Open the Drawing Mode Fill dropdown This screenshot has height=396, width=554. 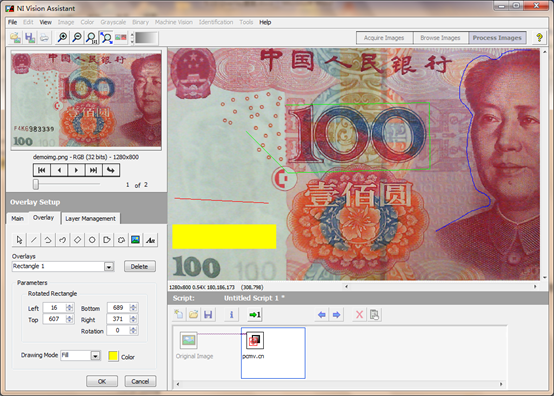coord(95,356)
